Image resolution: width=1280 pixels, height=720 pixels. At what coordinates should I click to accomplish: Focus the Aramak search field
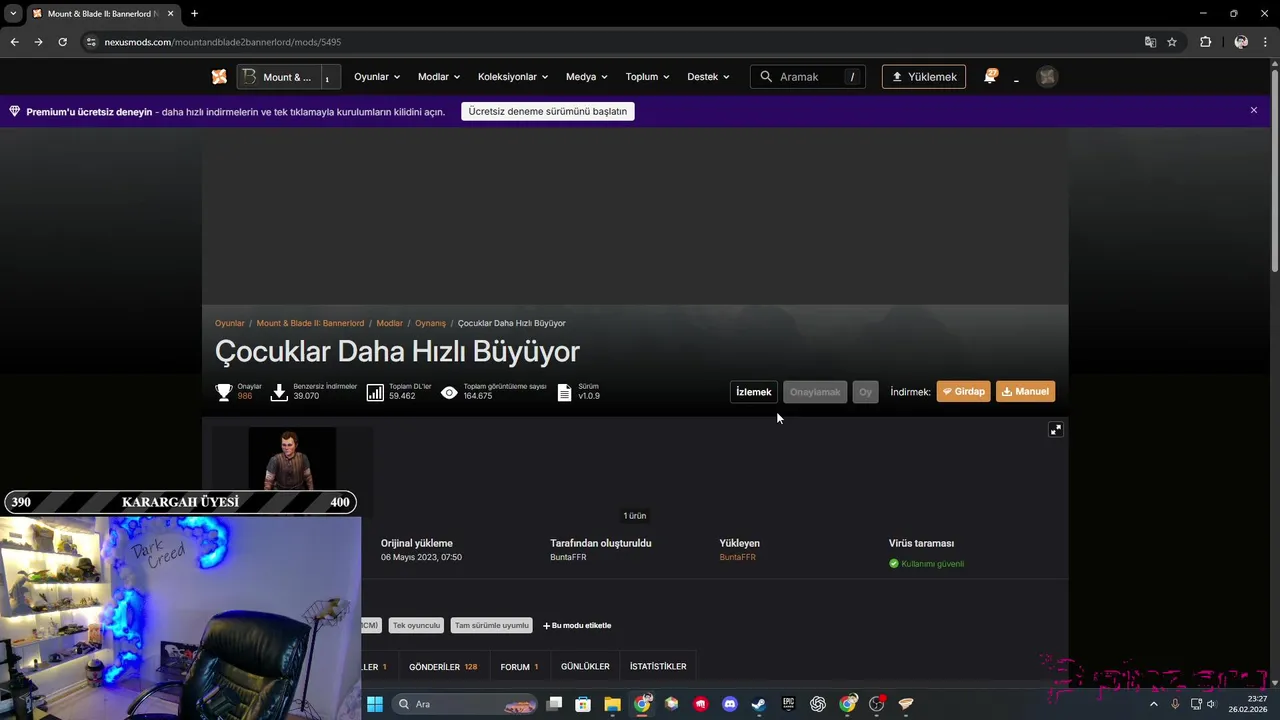(808, 77)
